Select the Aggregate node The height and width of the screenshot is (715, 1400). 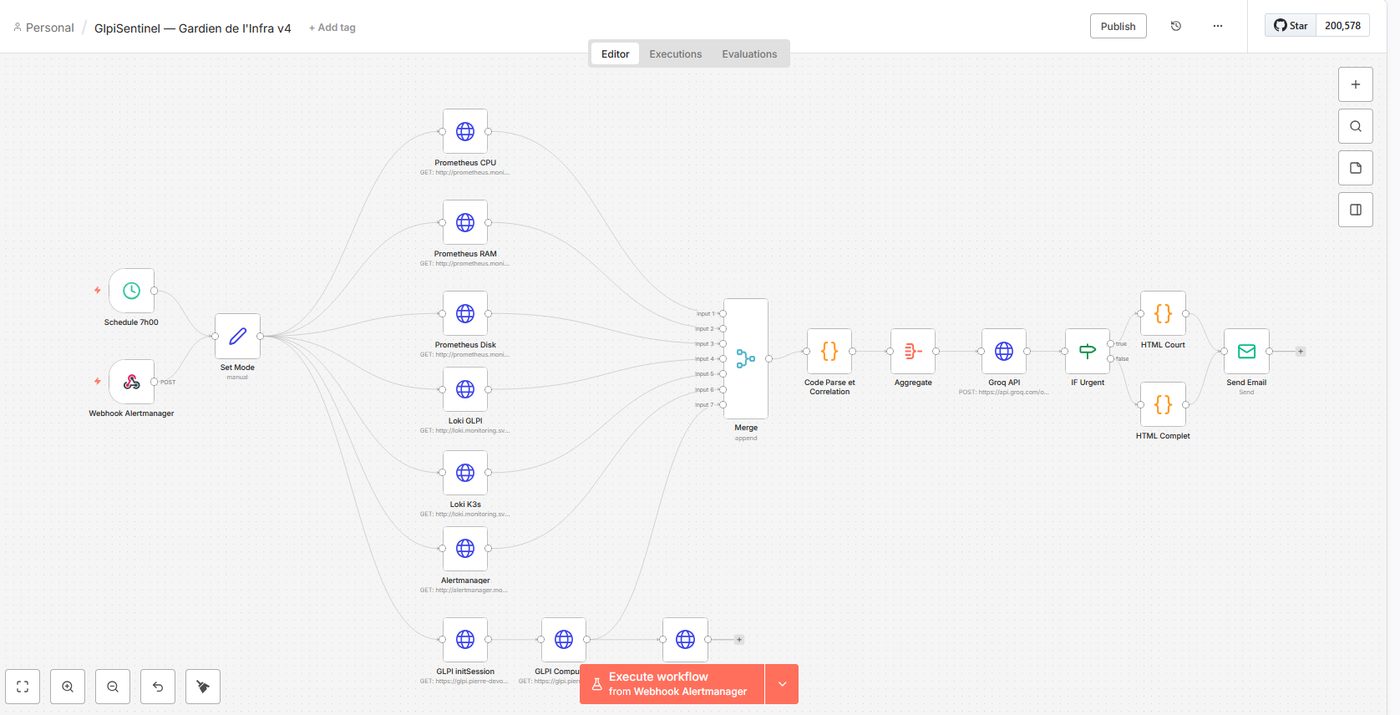[913, 351]
